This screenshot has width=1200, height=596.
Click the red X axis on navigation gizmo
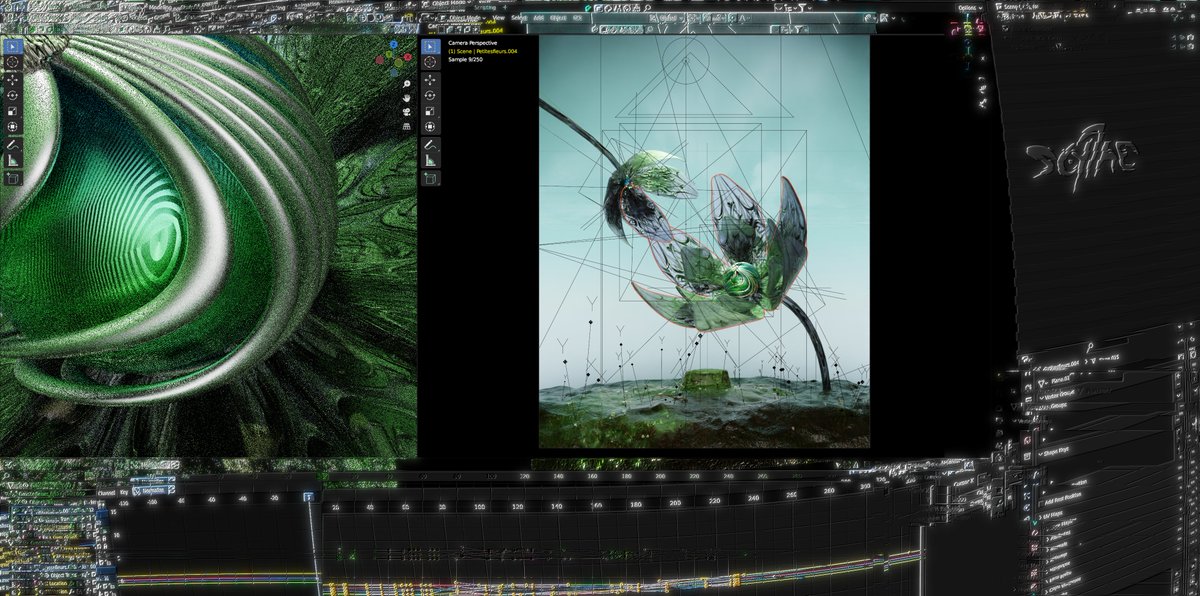tap(408, 57)
